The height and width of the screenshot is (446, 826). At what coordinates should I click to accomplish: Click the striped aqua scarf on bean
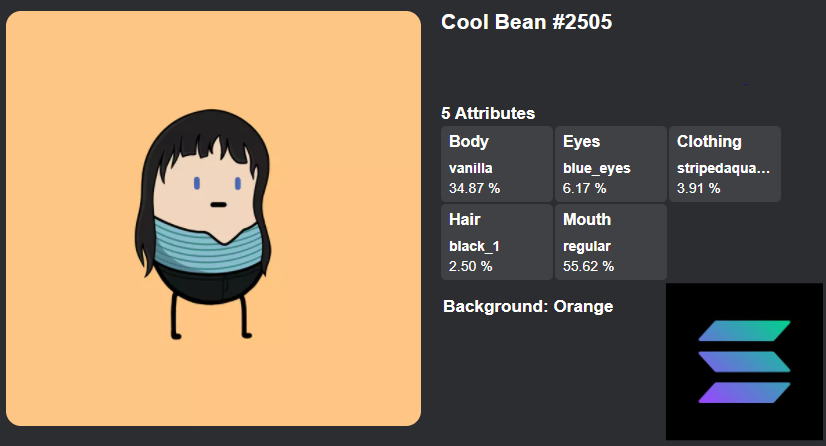(207, 246)
